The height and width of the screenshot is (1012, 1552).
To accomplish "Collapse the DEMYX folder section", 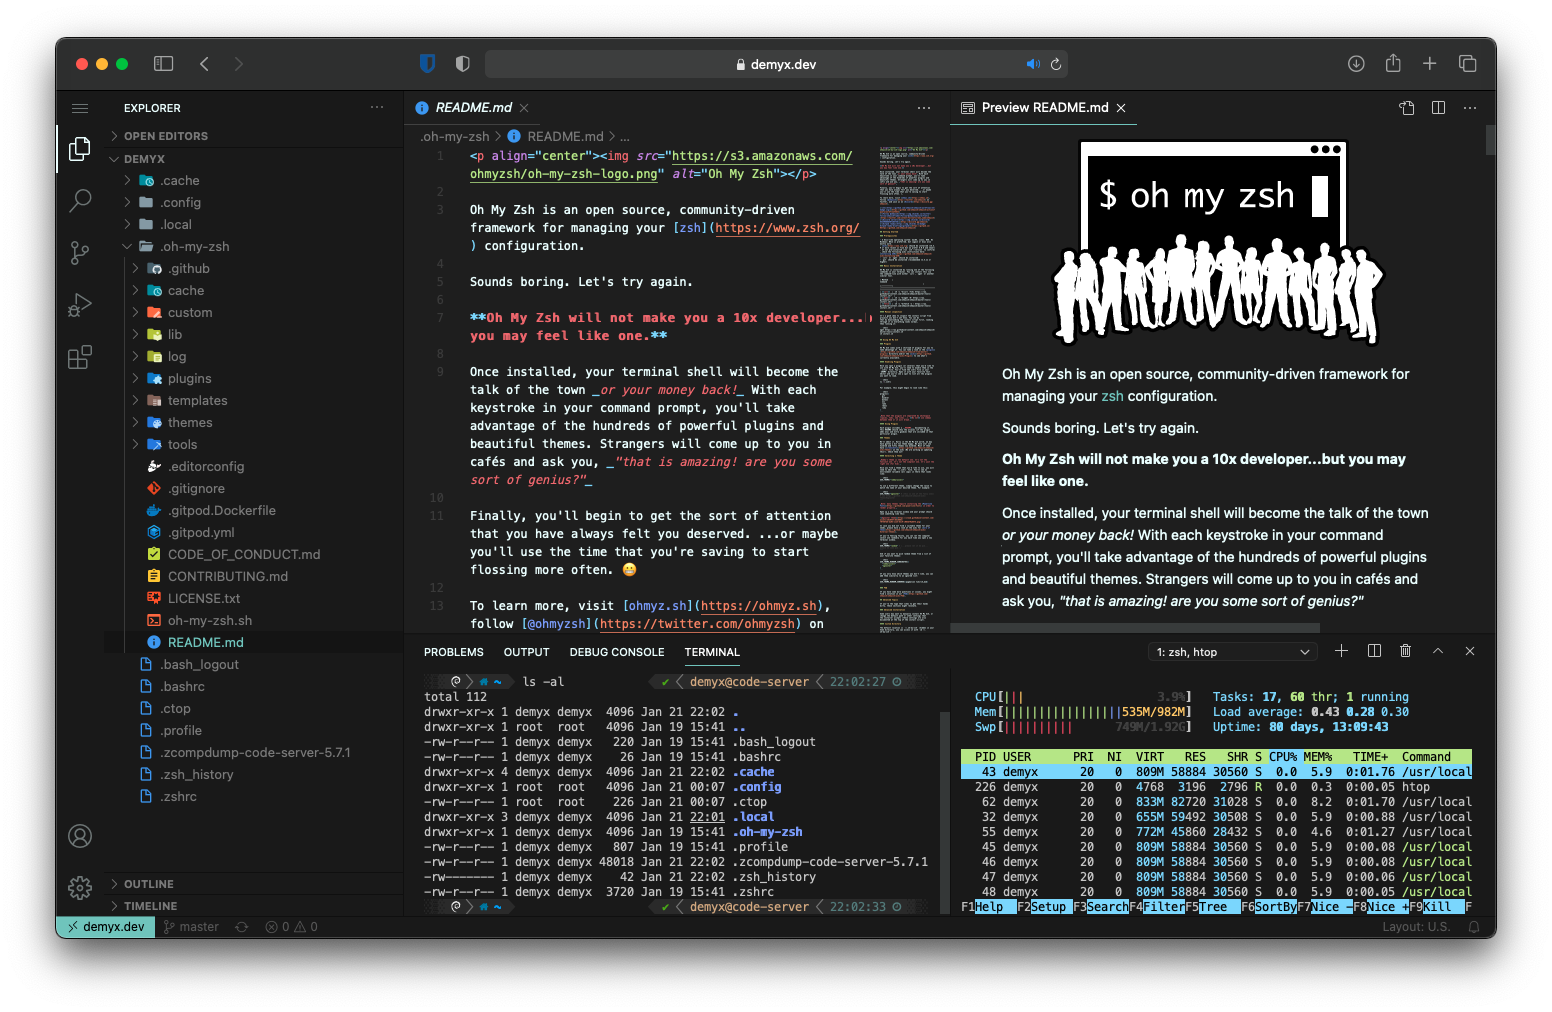I will click(254, 159).
